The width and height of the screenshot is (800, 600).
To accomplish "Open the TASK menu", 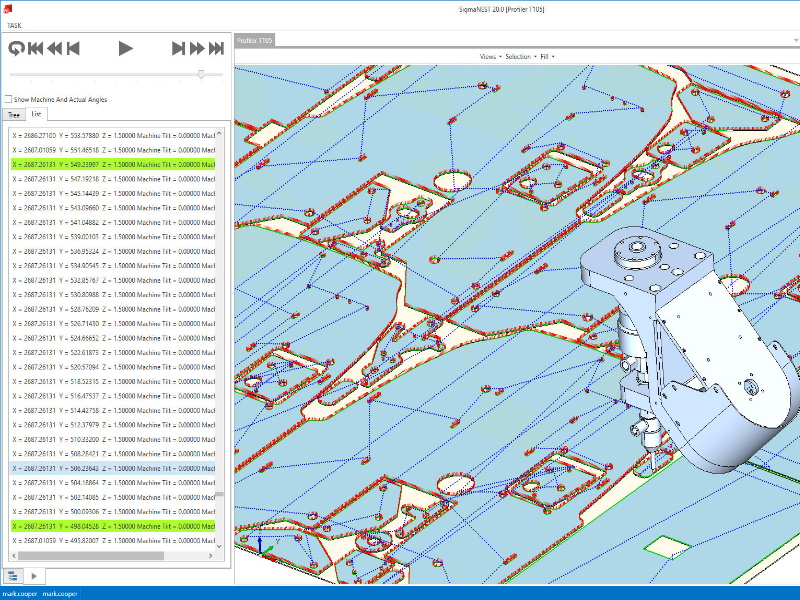I will pos(14,26).
